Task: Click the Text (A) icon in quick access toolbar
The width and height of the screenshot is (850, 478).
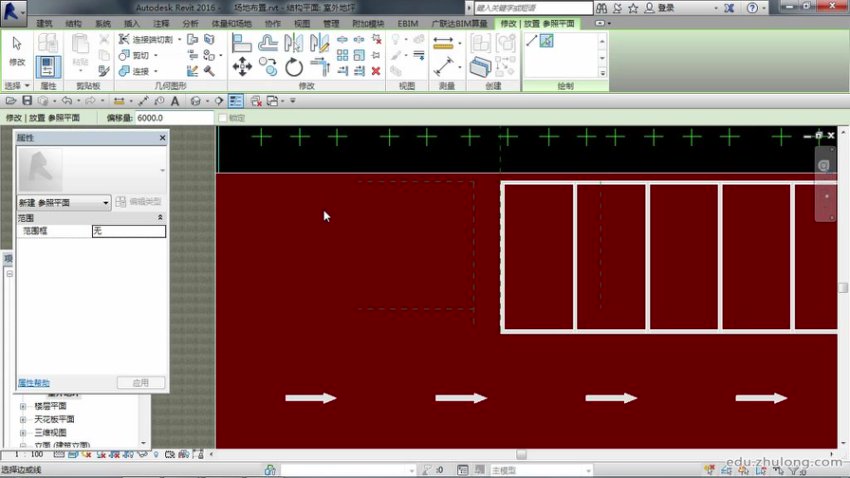Action: pos(175,101)
